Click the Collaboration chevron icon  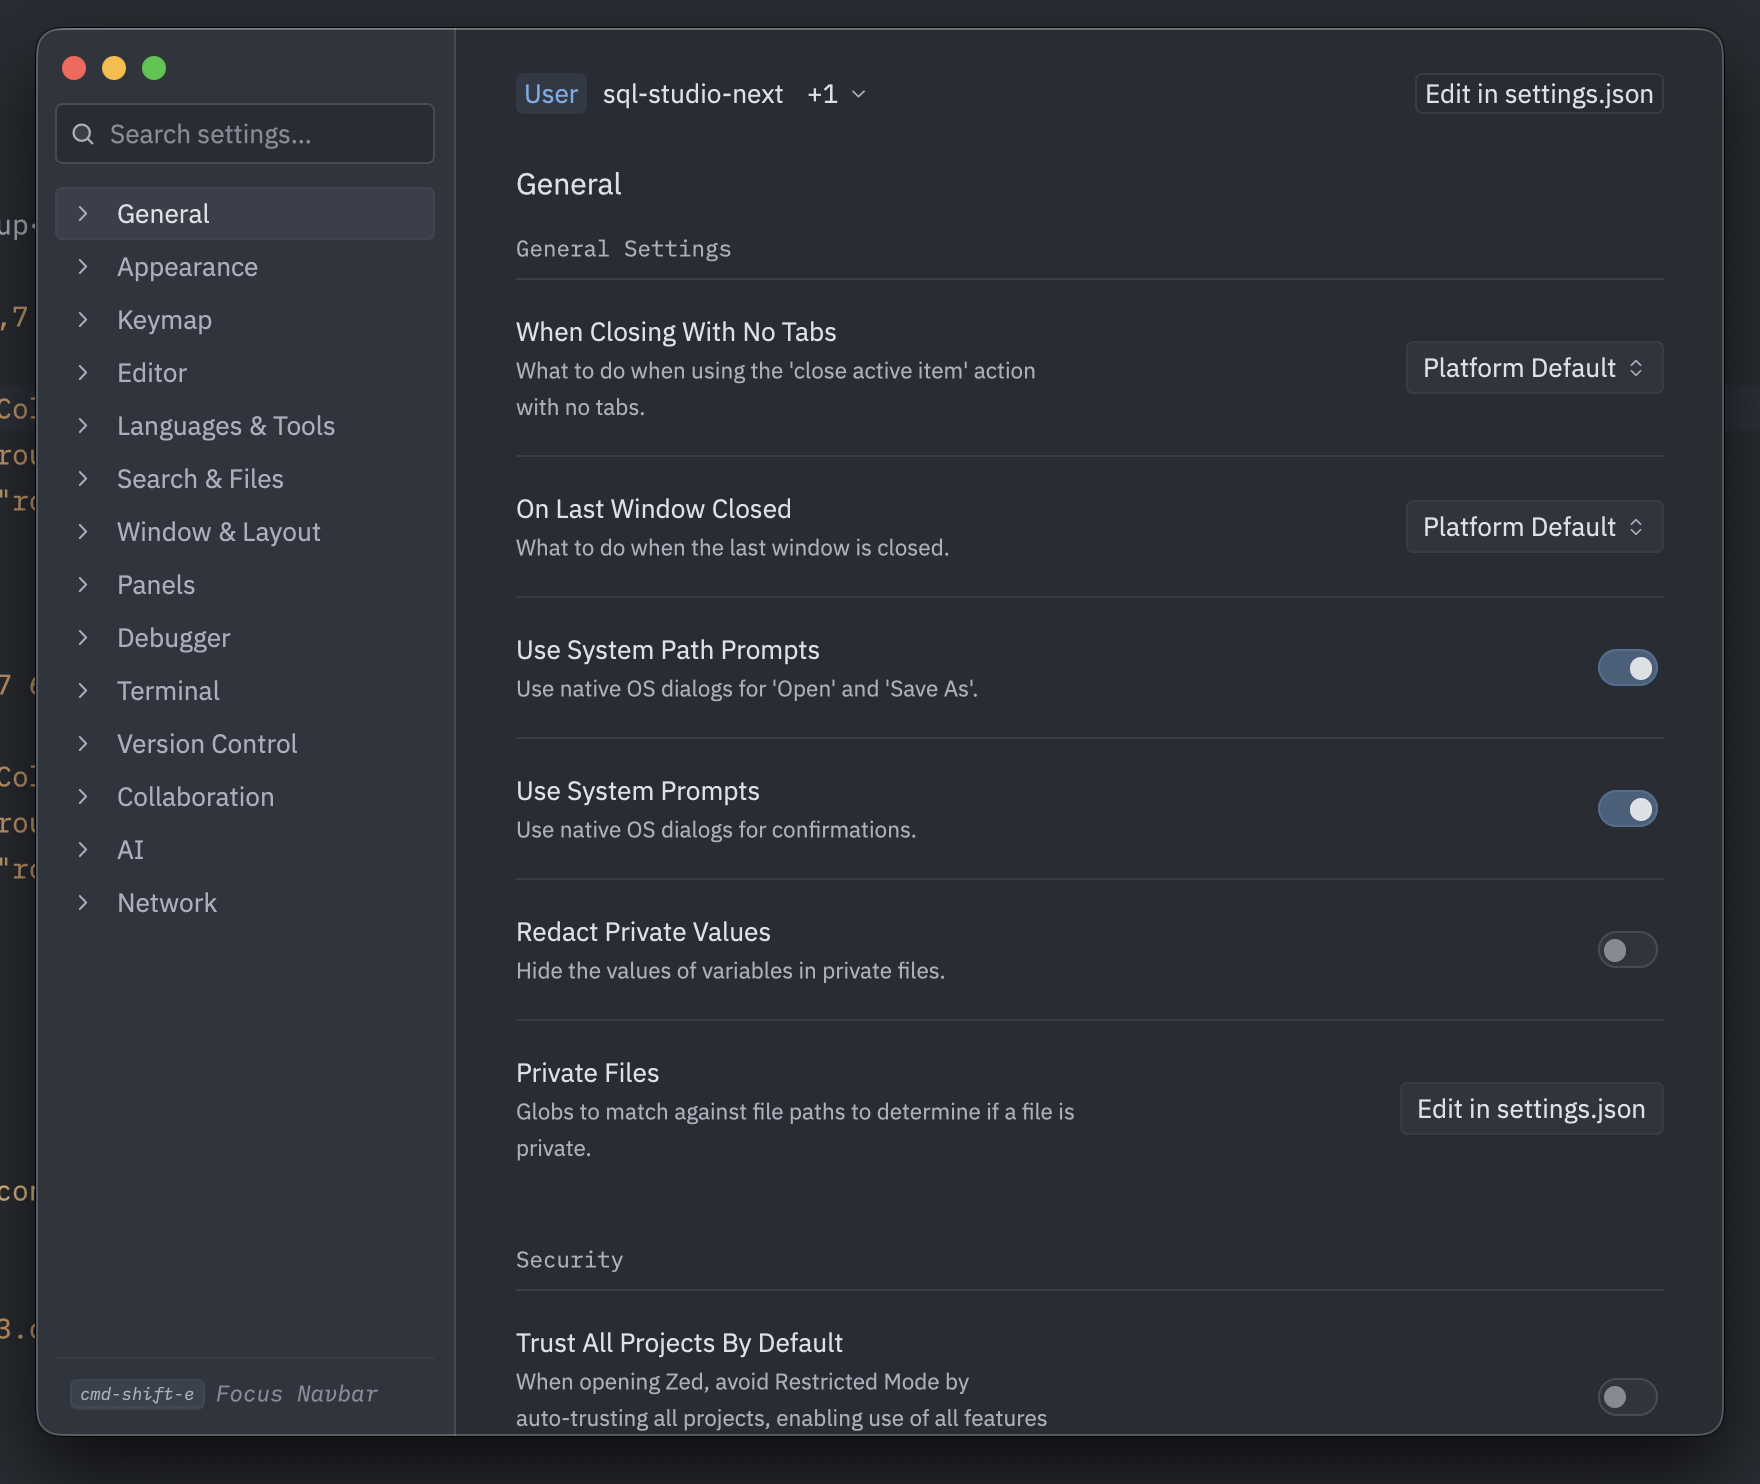coord(83,797)
